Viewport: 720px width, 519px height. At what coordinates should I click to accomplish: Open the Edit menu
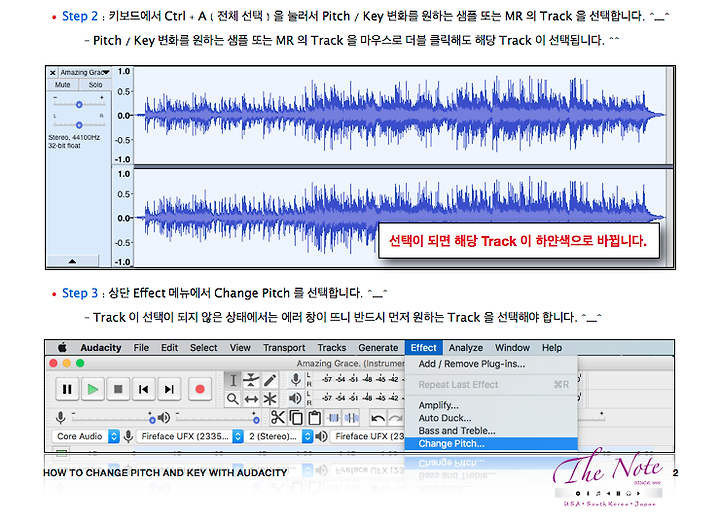(169, 348)
